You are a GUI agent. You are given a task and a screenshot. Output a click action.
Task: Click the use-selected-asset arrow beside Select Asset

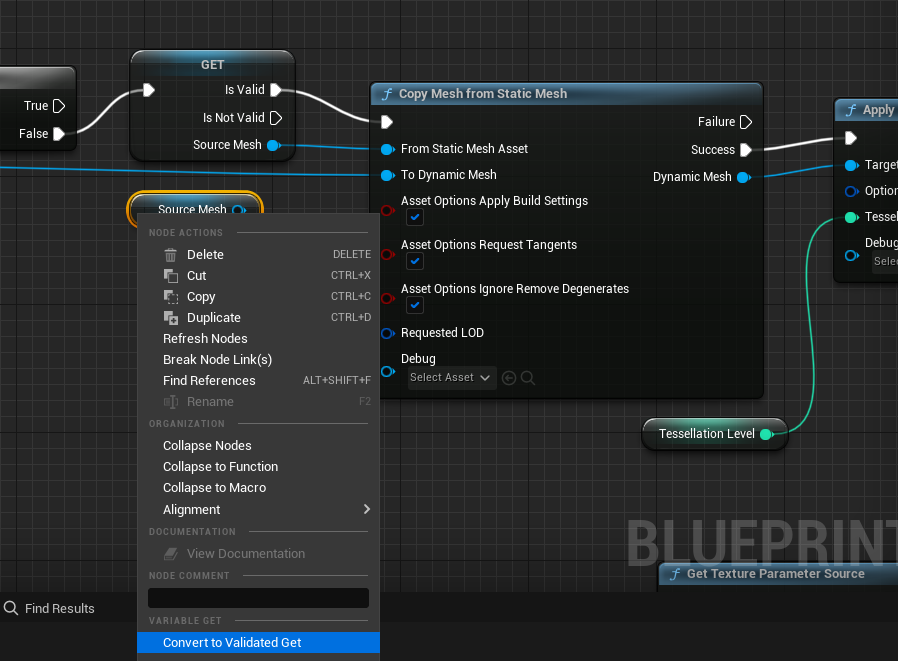coord(509,378)
